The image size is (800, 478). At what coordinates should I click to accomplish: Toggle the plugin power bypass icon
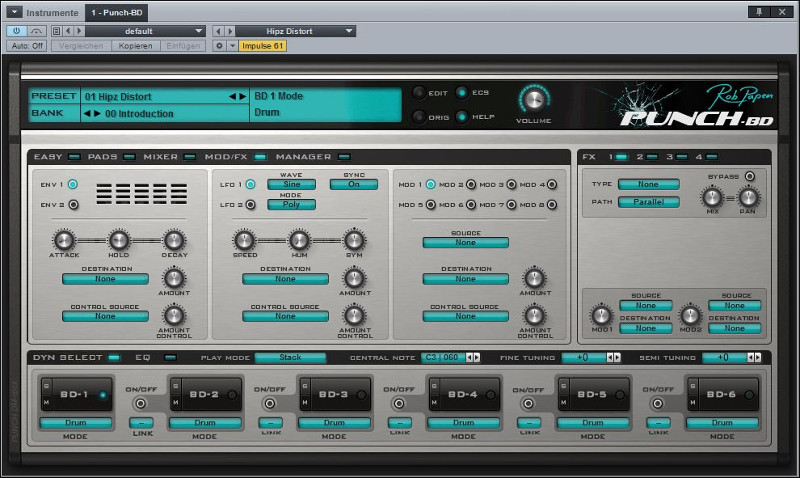(16, 31)
